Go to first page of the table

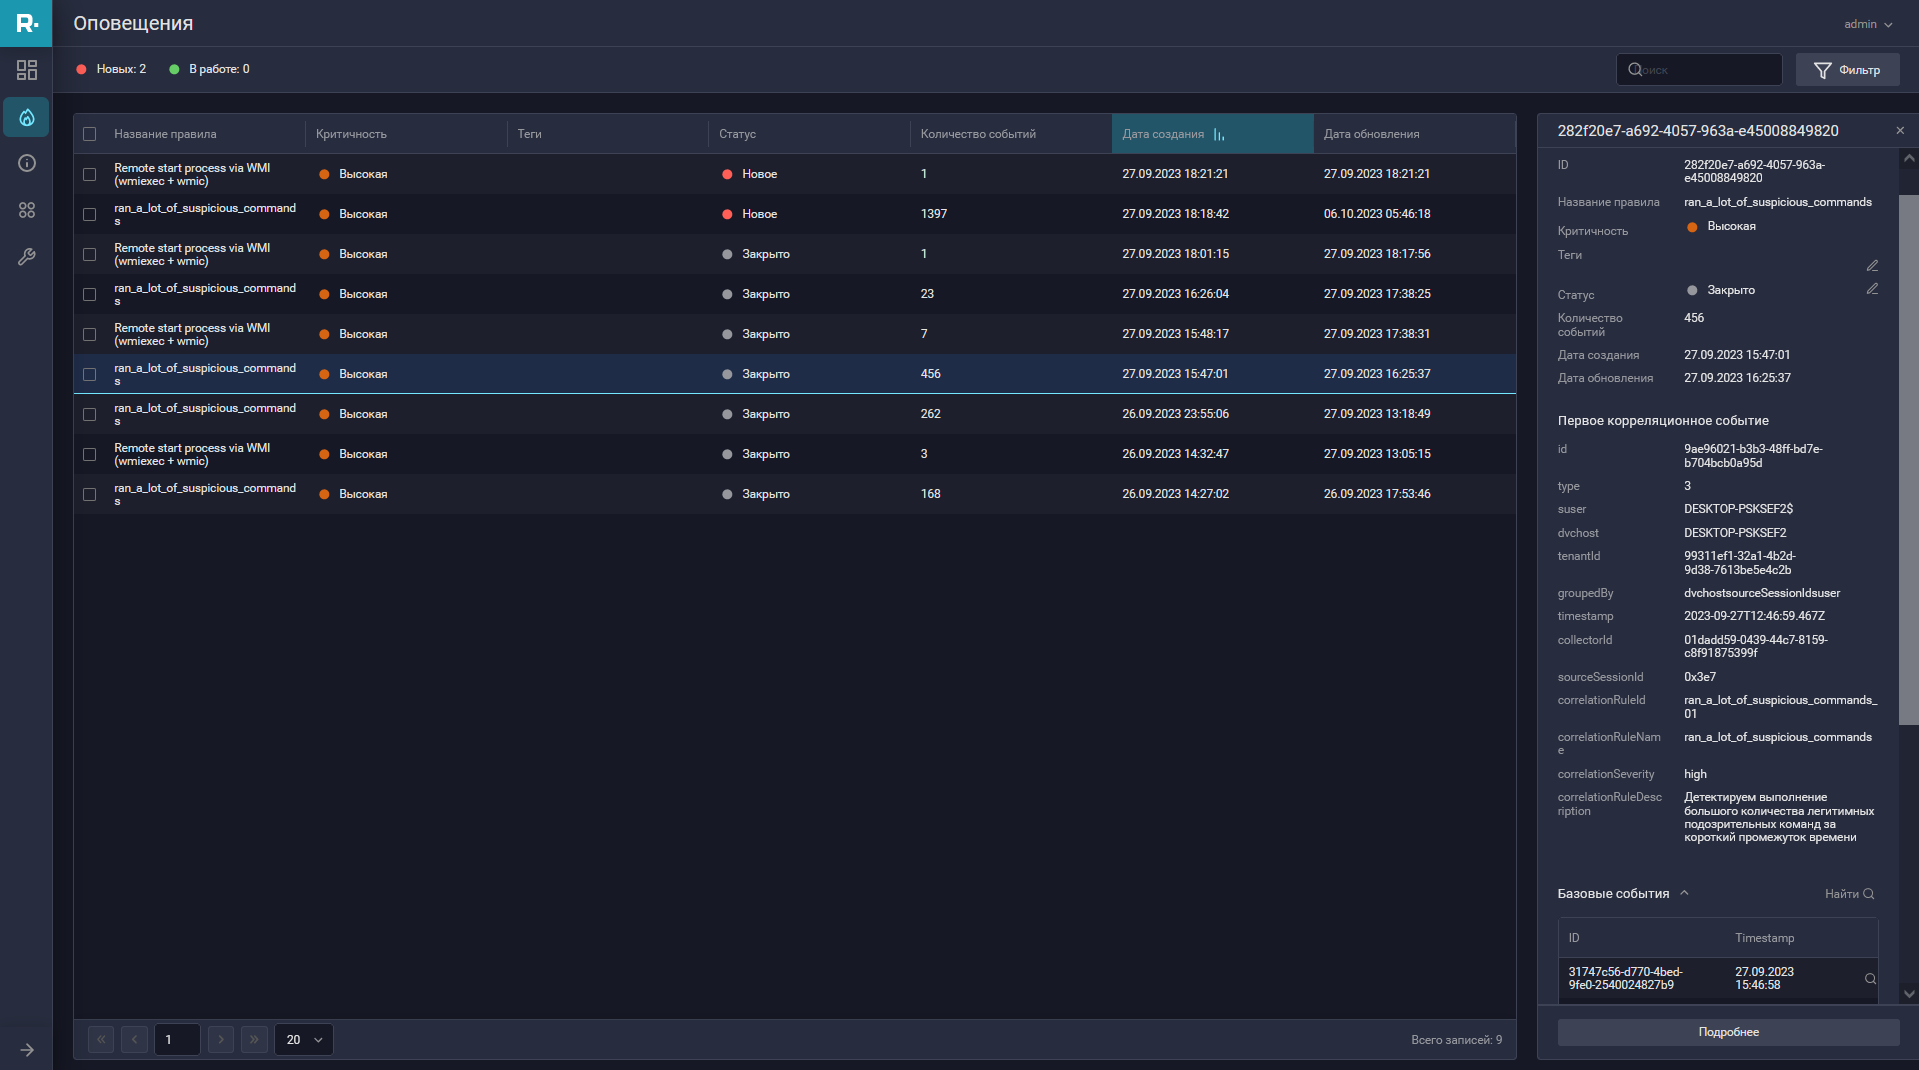click(x=101, y=1040)
